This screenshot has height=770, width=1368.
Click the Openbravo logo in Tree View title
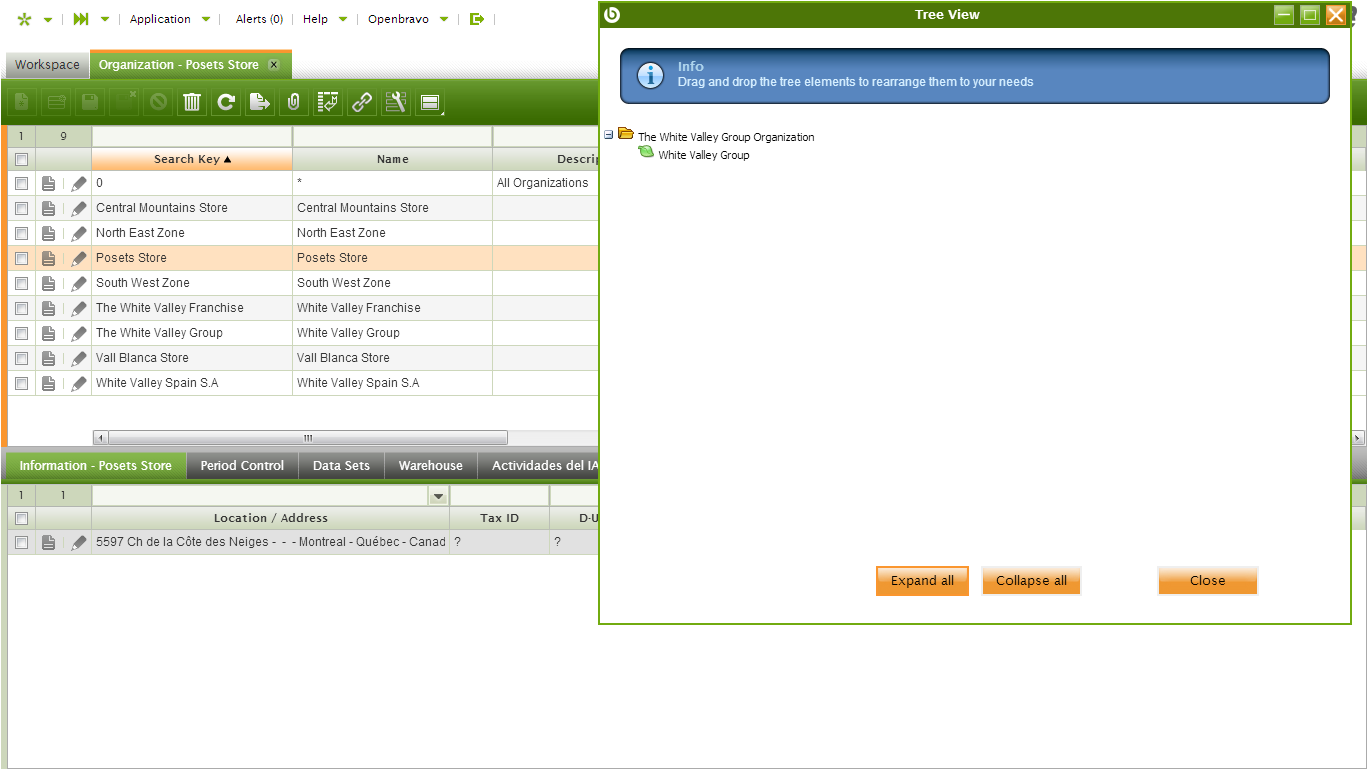coord(613,14)
